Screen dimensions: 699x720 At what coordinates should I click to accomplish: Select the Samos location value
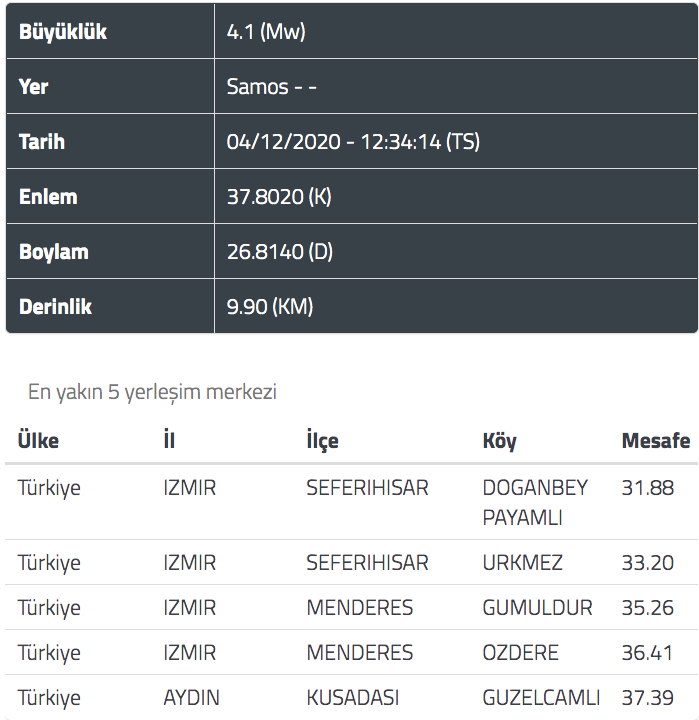coord(271,87)
